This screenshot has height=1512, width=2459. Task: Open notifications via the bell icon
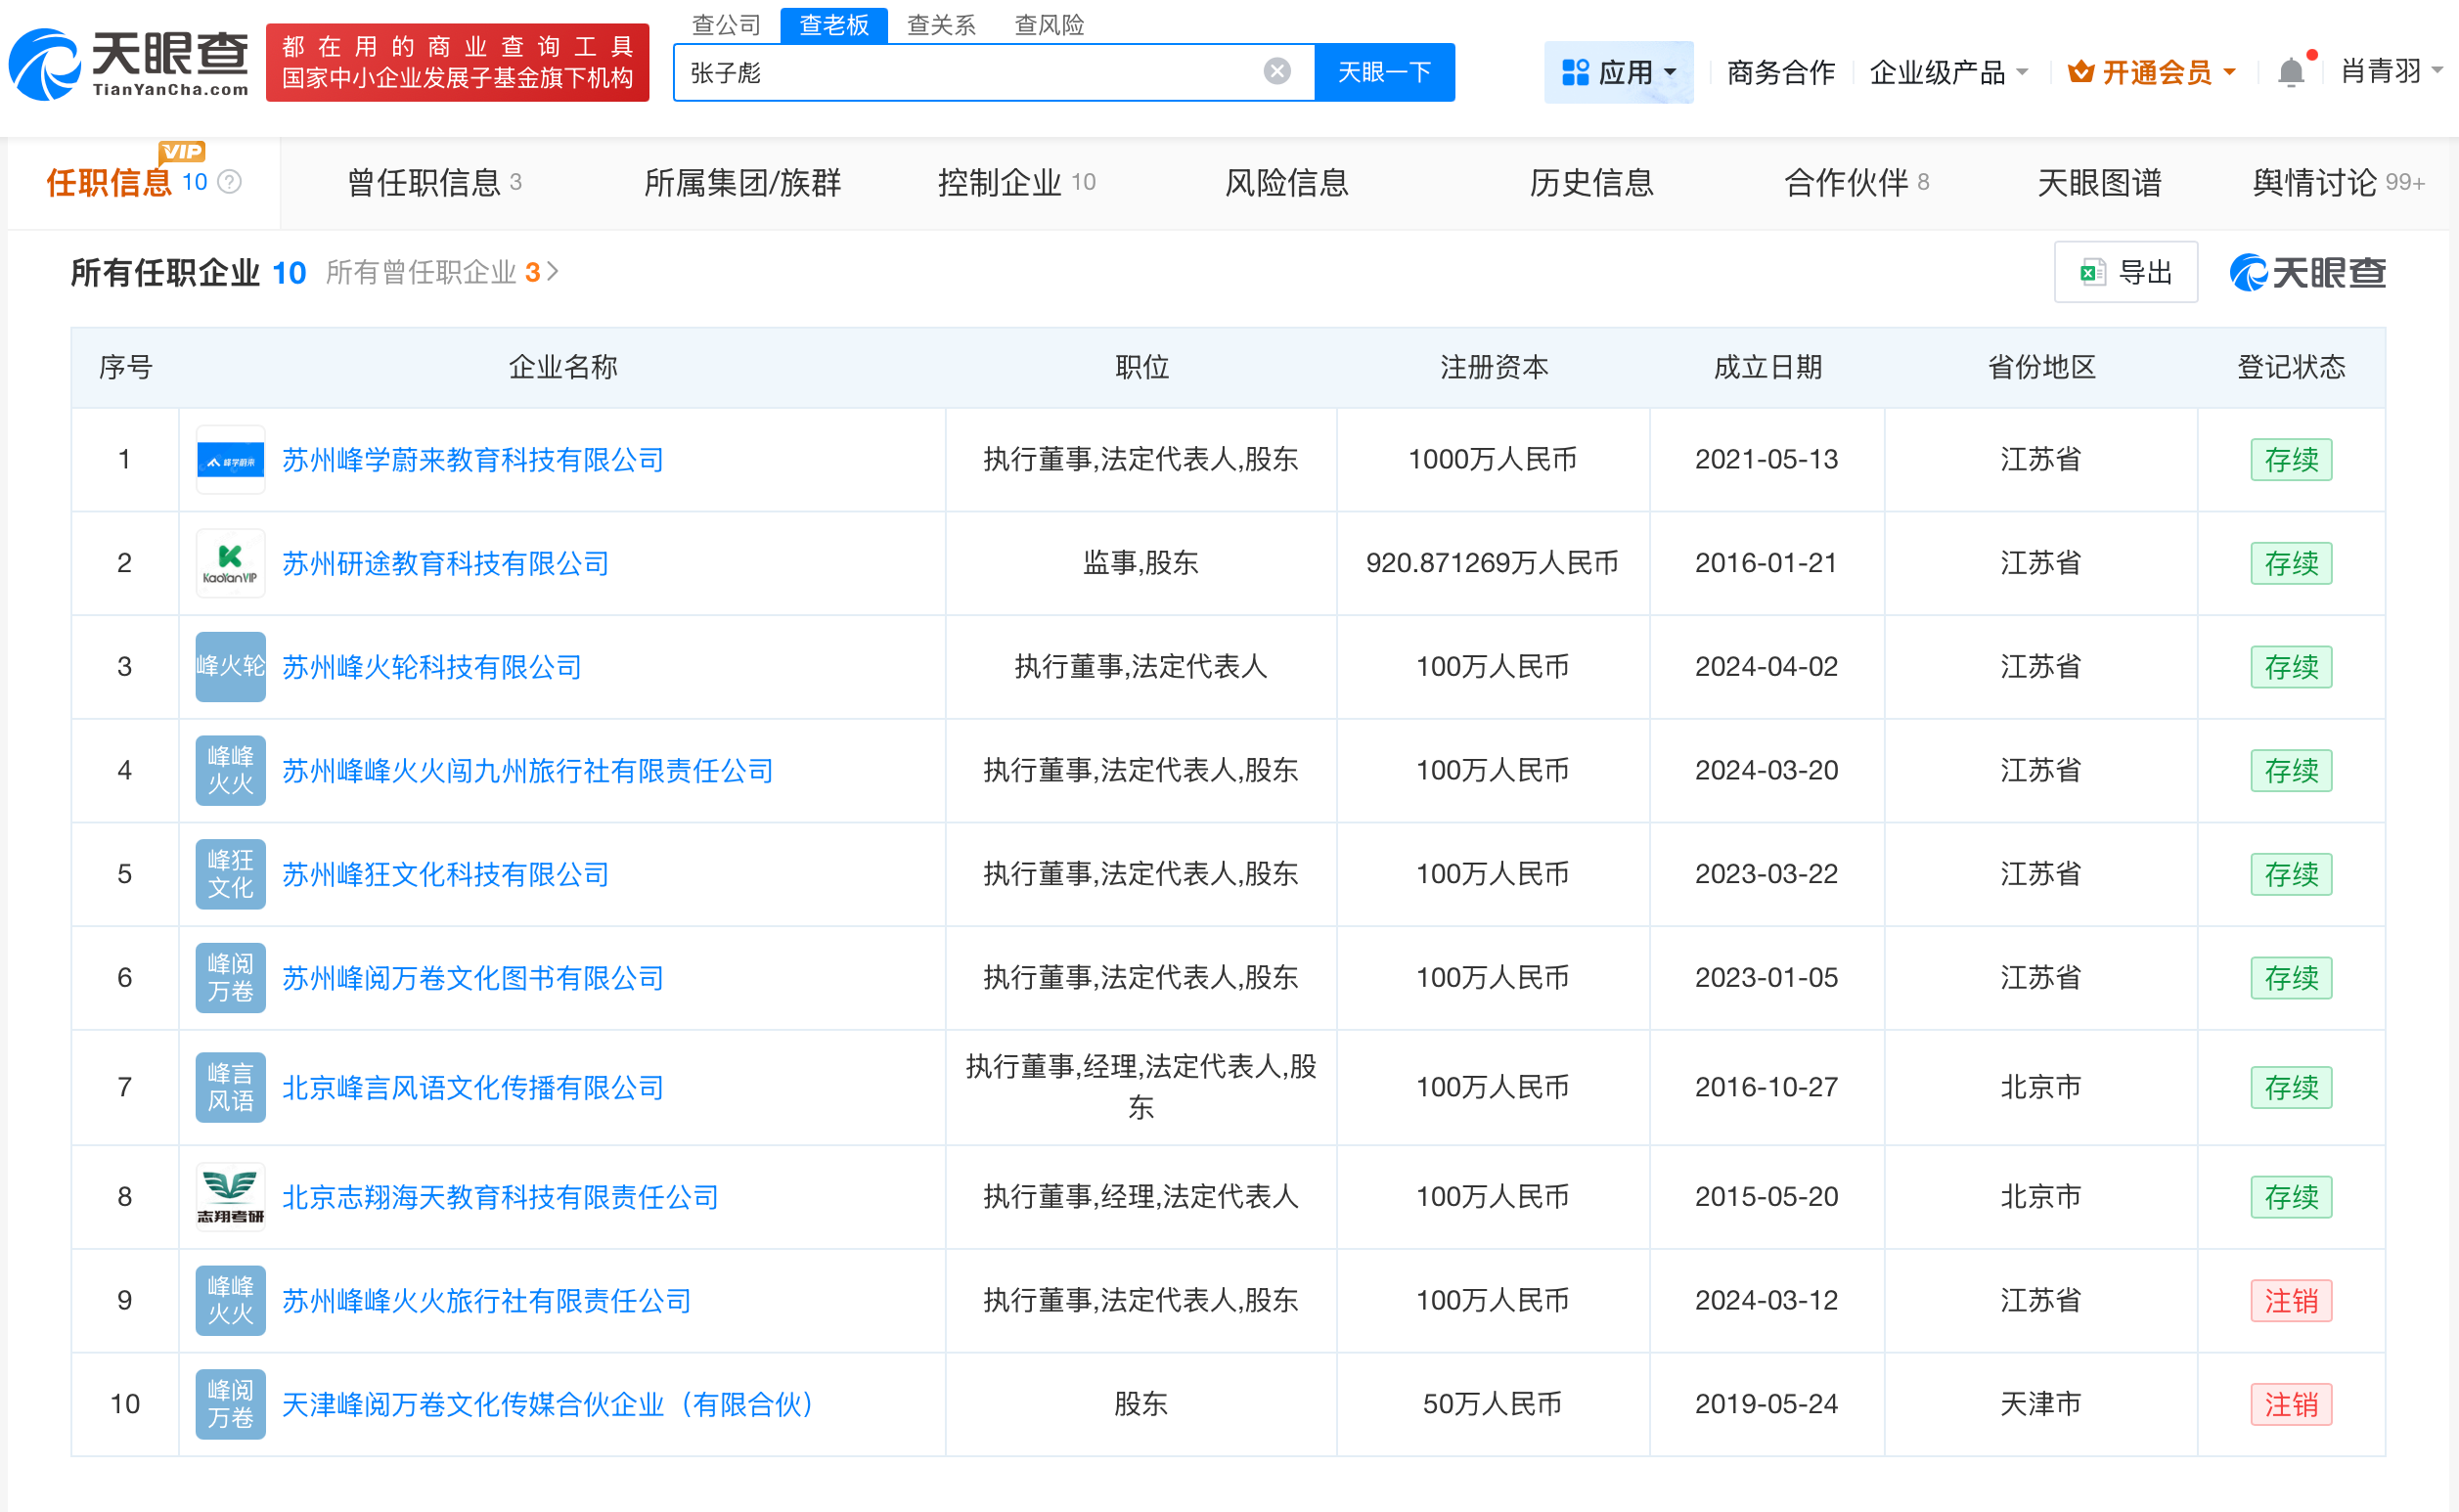coord(2290,71)
